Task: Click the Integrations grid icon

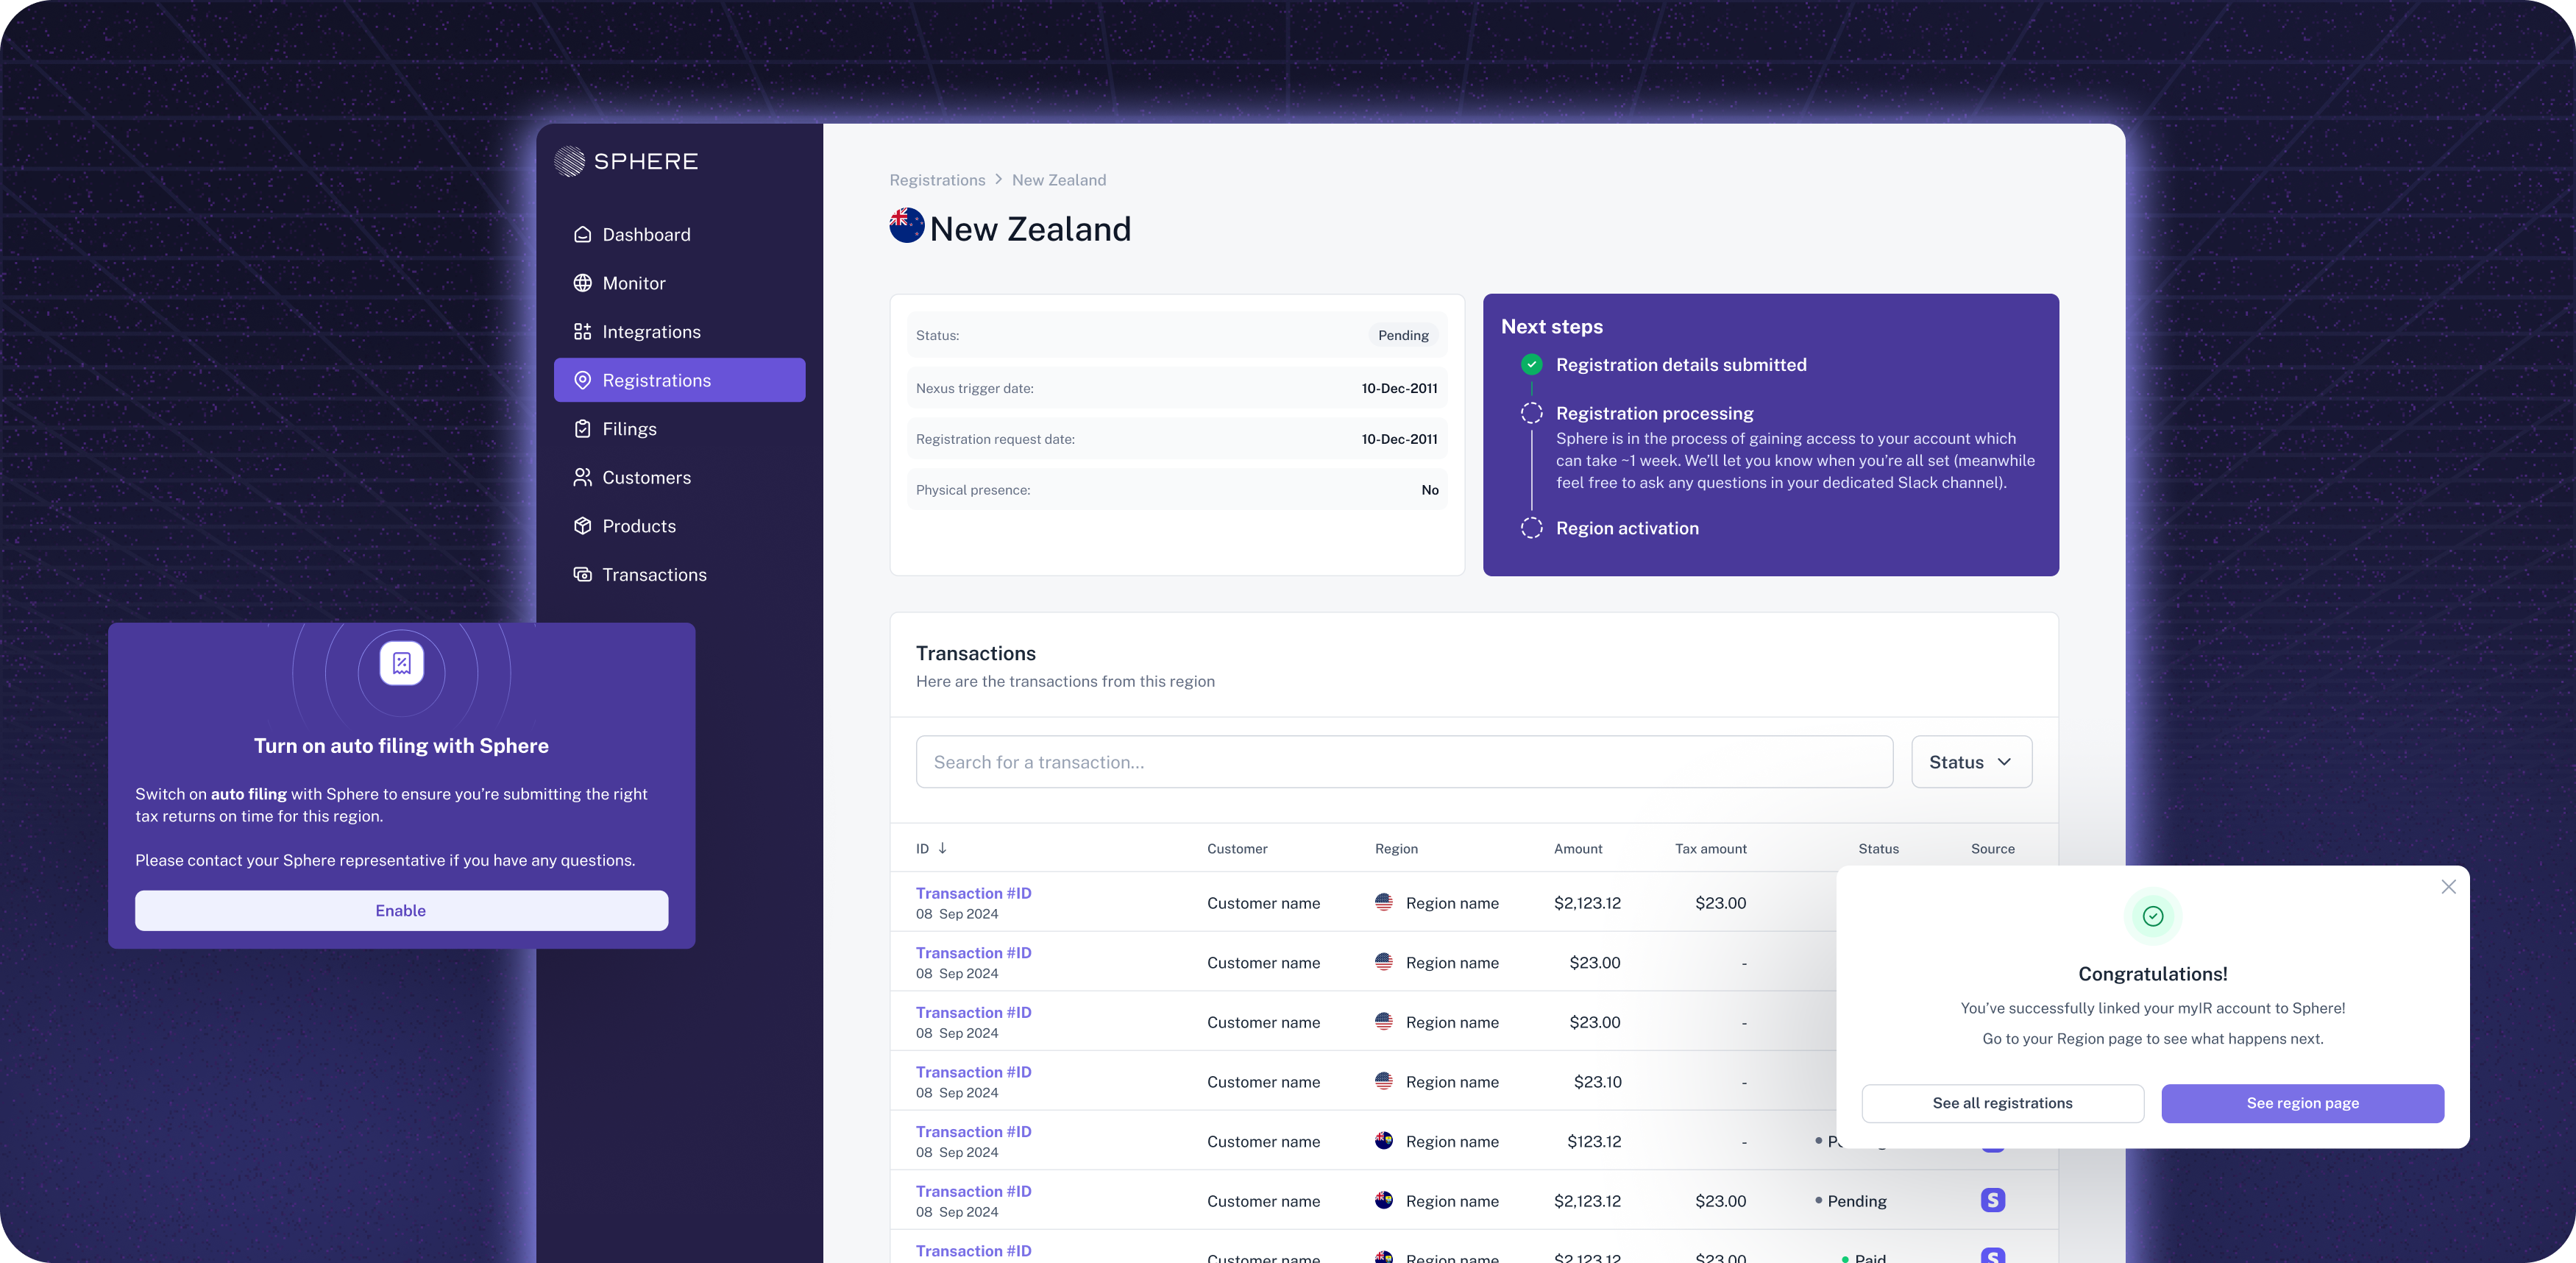Action: (582, 332)
